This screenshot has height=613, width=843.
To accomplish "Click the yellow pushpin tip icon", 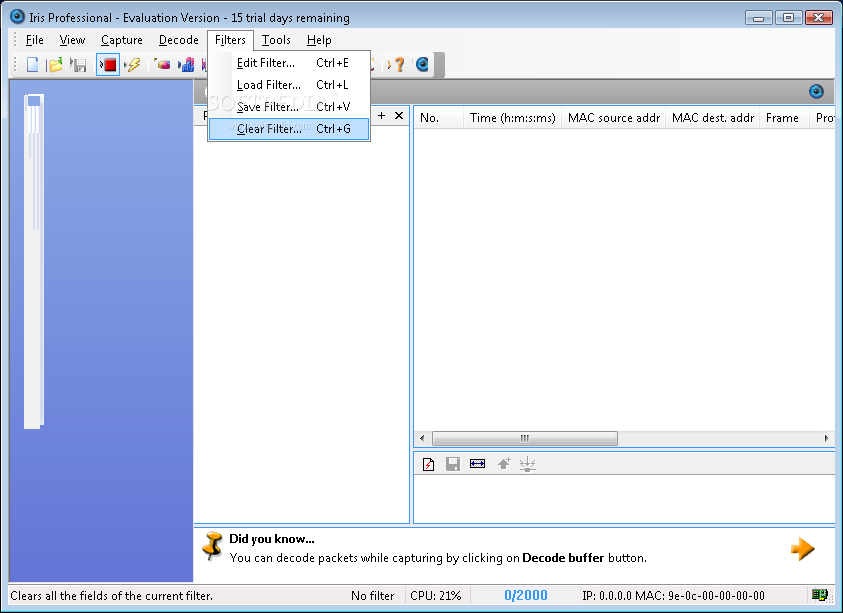I will tap(213, 546).
